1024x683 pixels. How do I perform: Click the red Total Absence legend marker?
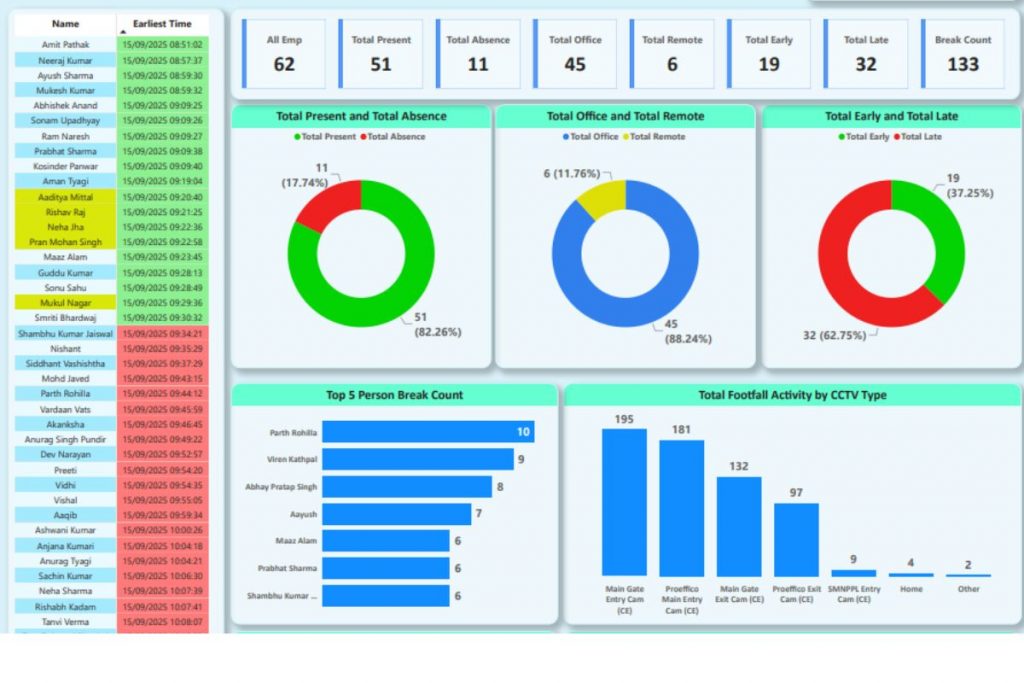point(363,137)
